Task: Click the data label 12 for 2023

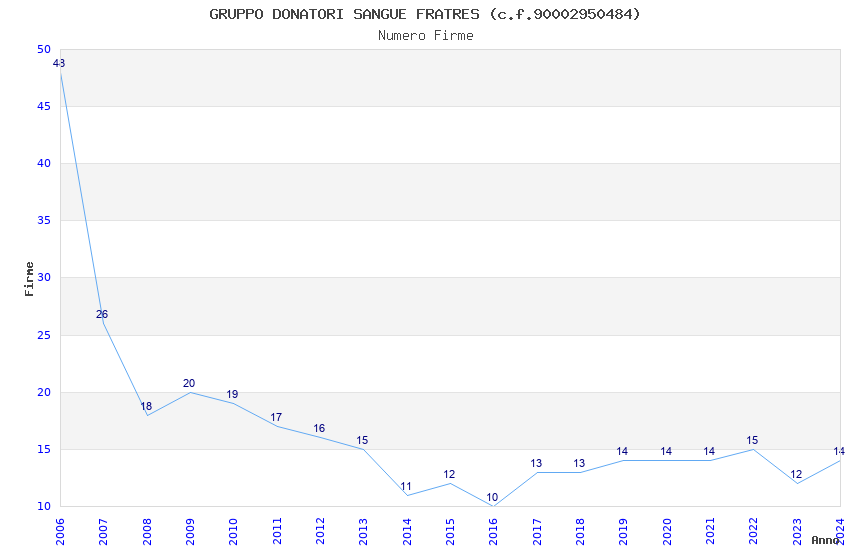Action: [x=796, y=475]
